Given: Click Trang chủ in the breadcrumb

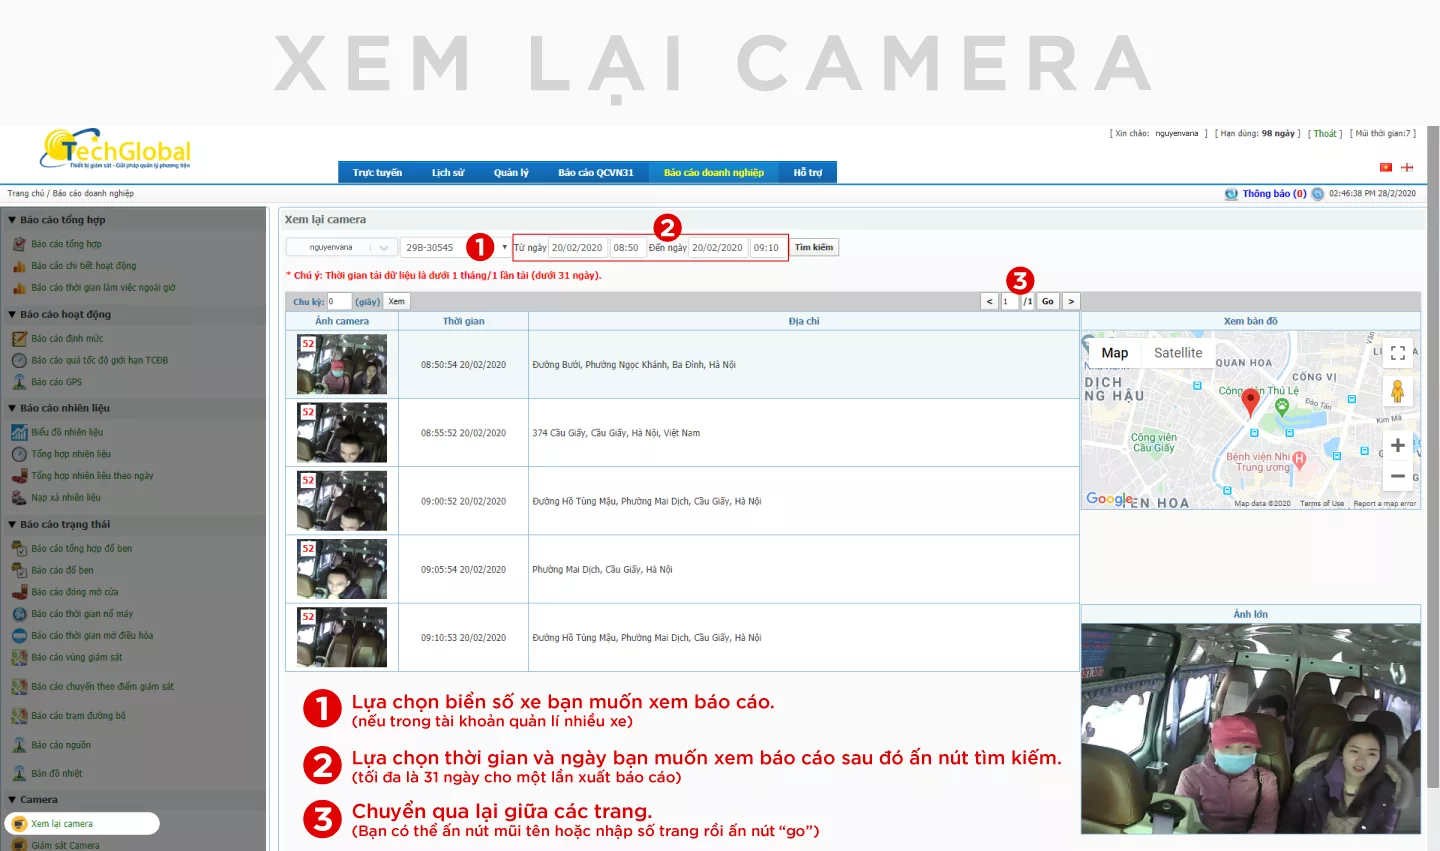Looking at the screenshot, I should tap(26, 194).
